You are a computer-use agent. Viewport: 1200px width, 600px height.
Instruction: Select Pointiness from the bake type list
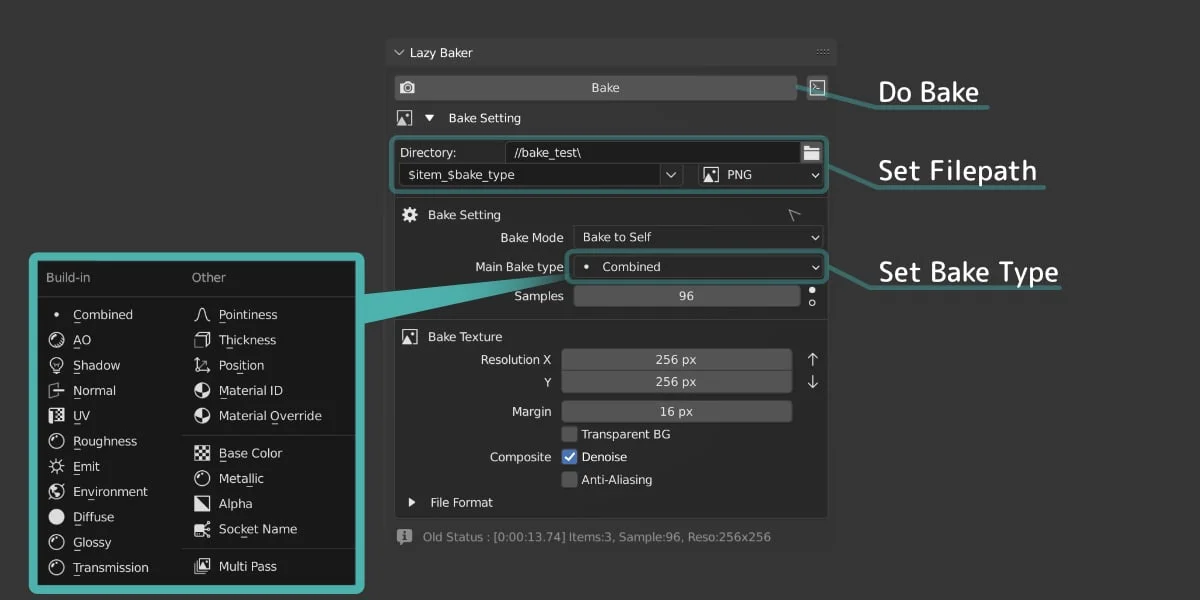click(x=247, y=315)
